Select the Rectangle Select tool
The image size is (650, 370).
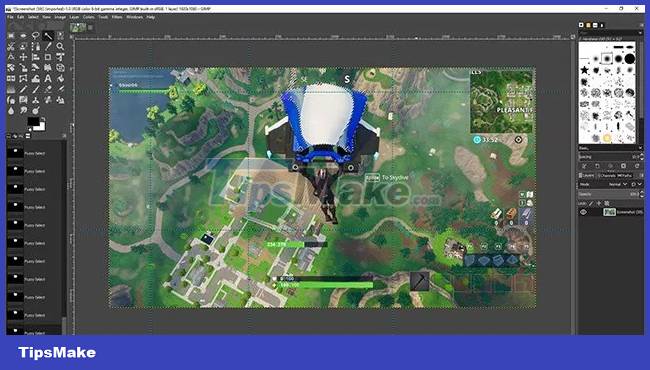(x=11, y=36)
